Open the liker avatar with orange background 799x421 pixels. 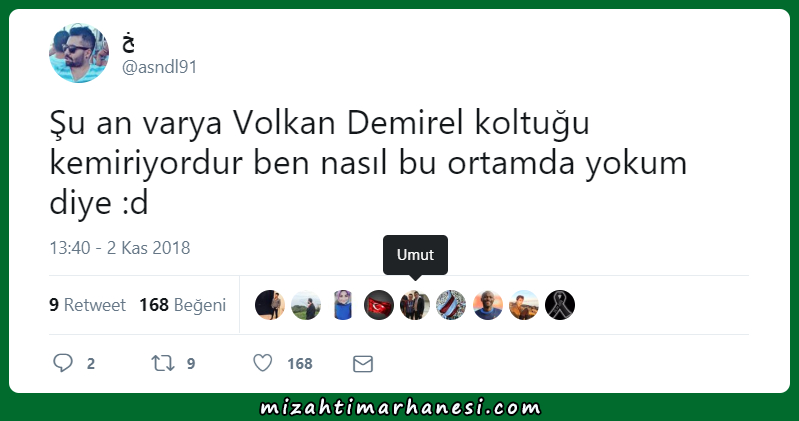pyautogui.click(x=488, y=305)
